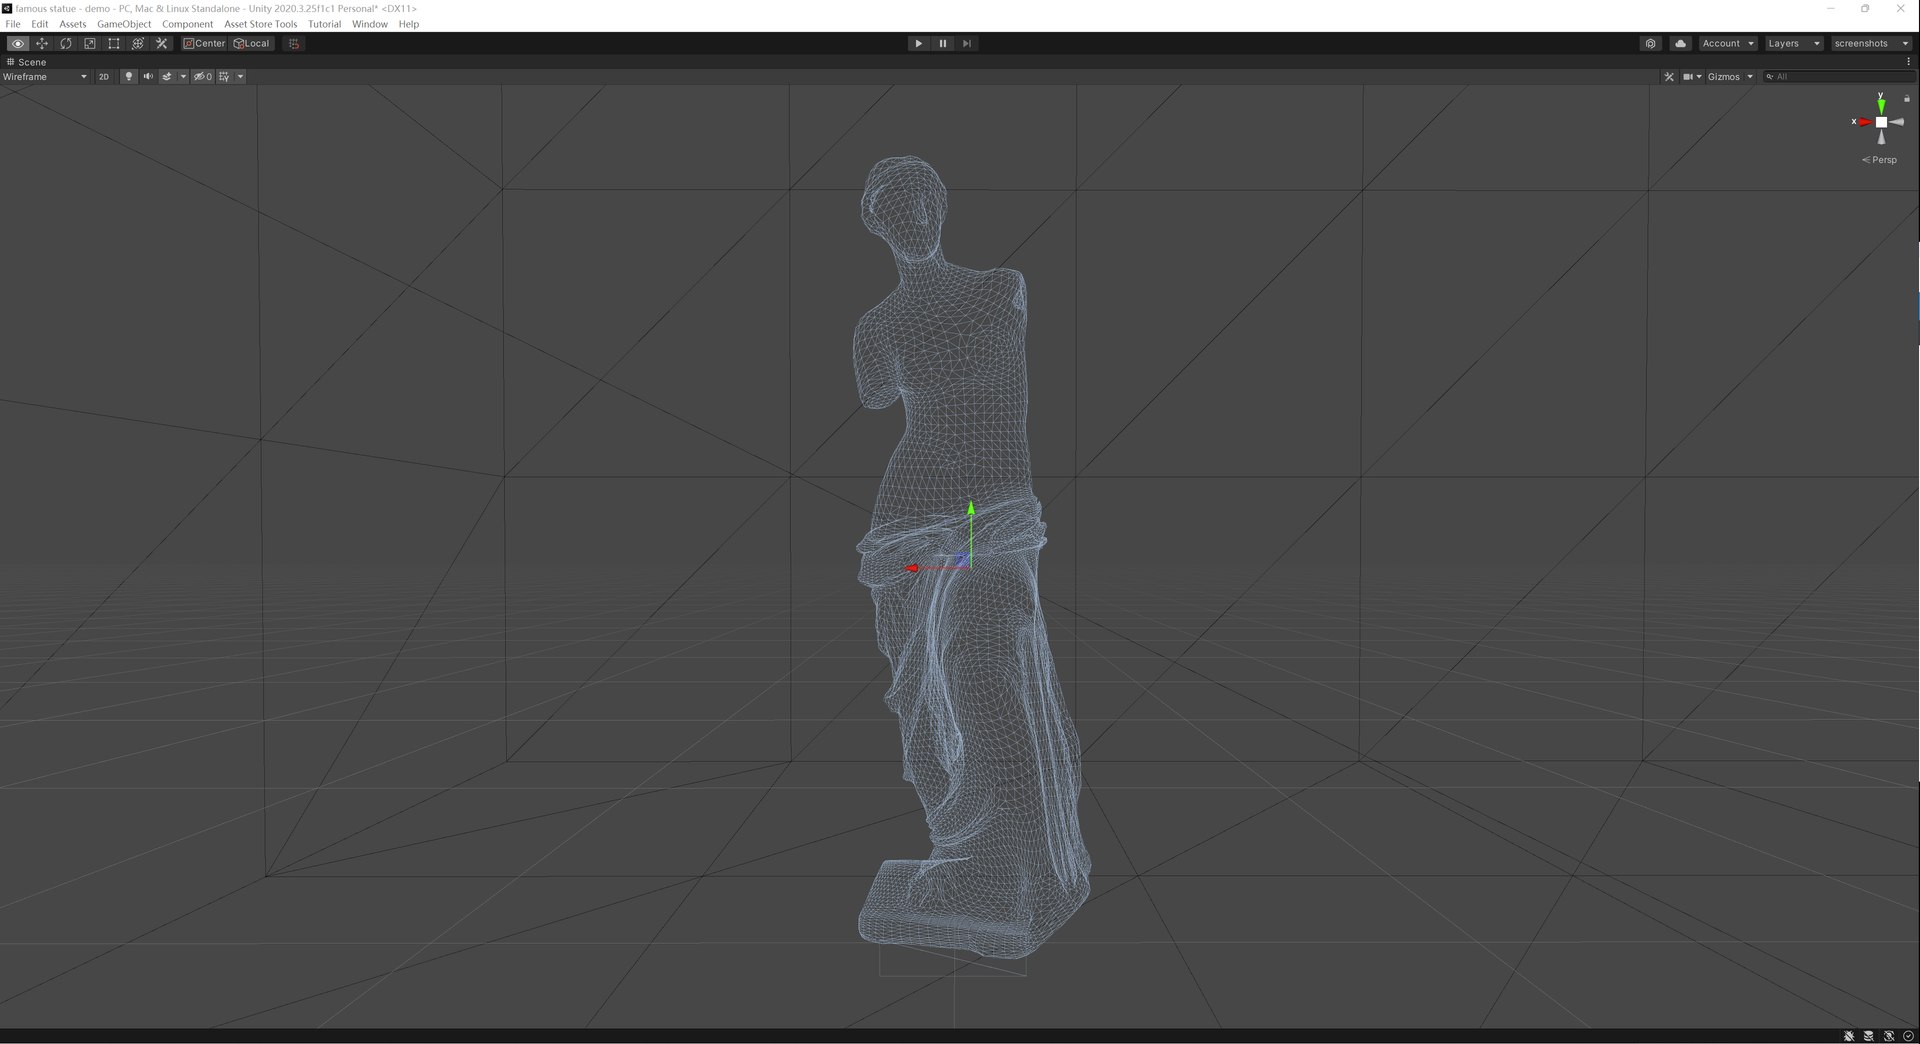The image size is (1920, 1044).
Task: Click the lock icon beside the orientation gizmo
Action: (x=1907, y=99)
